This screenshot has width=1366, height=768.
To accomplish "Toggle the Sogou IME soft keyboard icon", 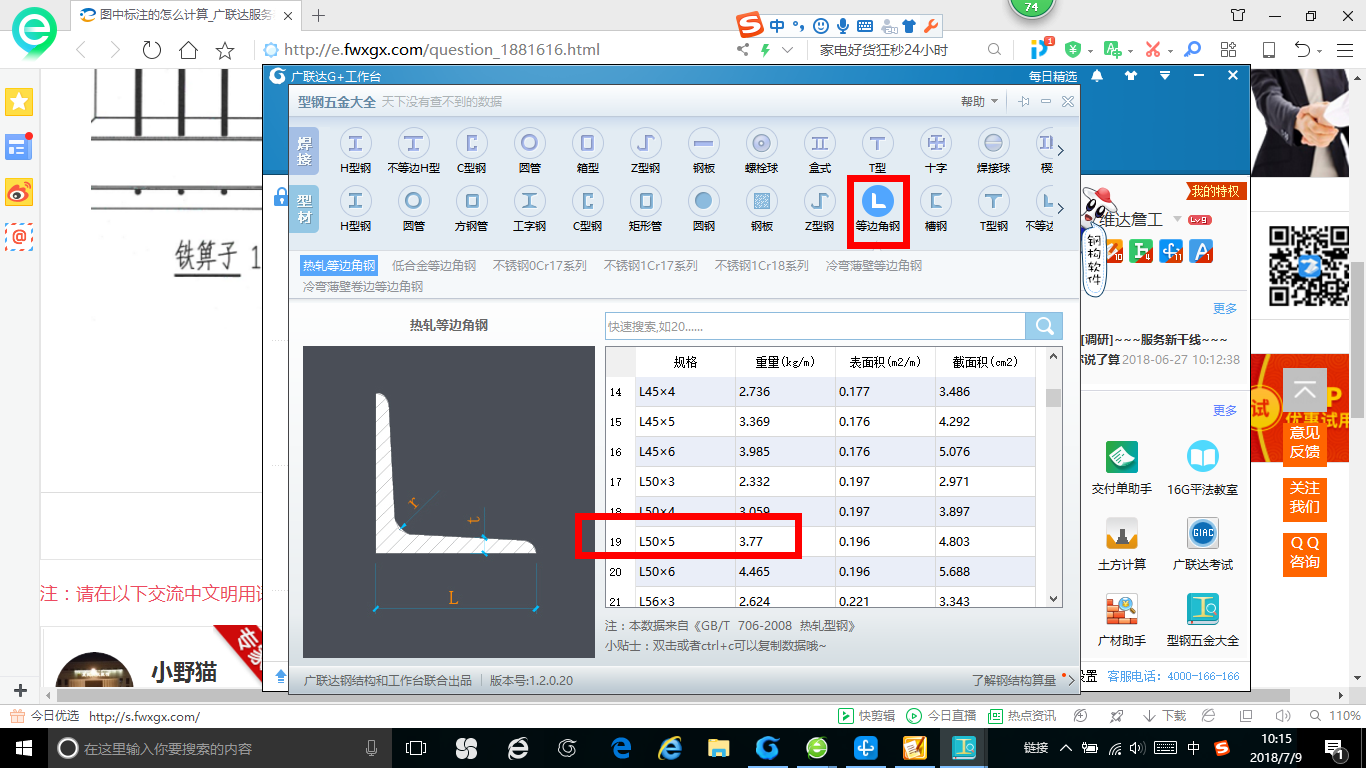I will (865, 26).
